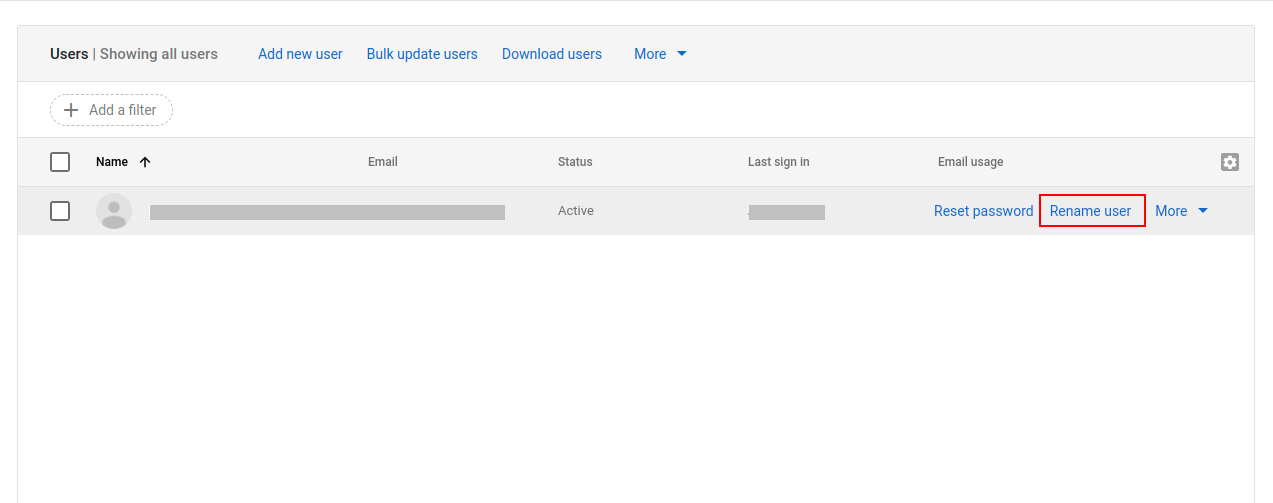This screenshot has height=503, width=1273.
Task: Open the column settings gear icon
Action: (1229, 162)
